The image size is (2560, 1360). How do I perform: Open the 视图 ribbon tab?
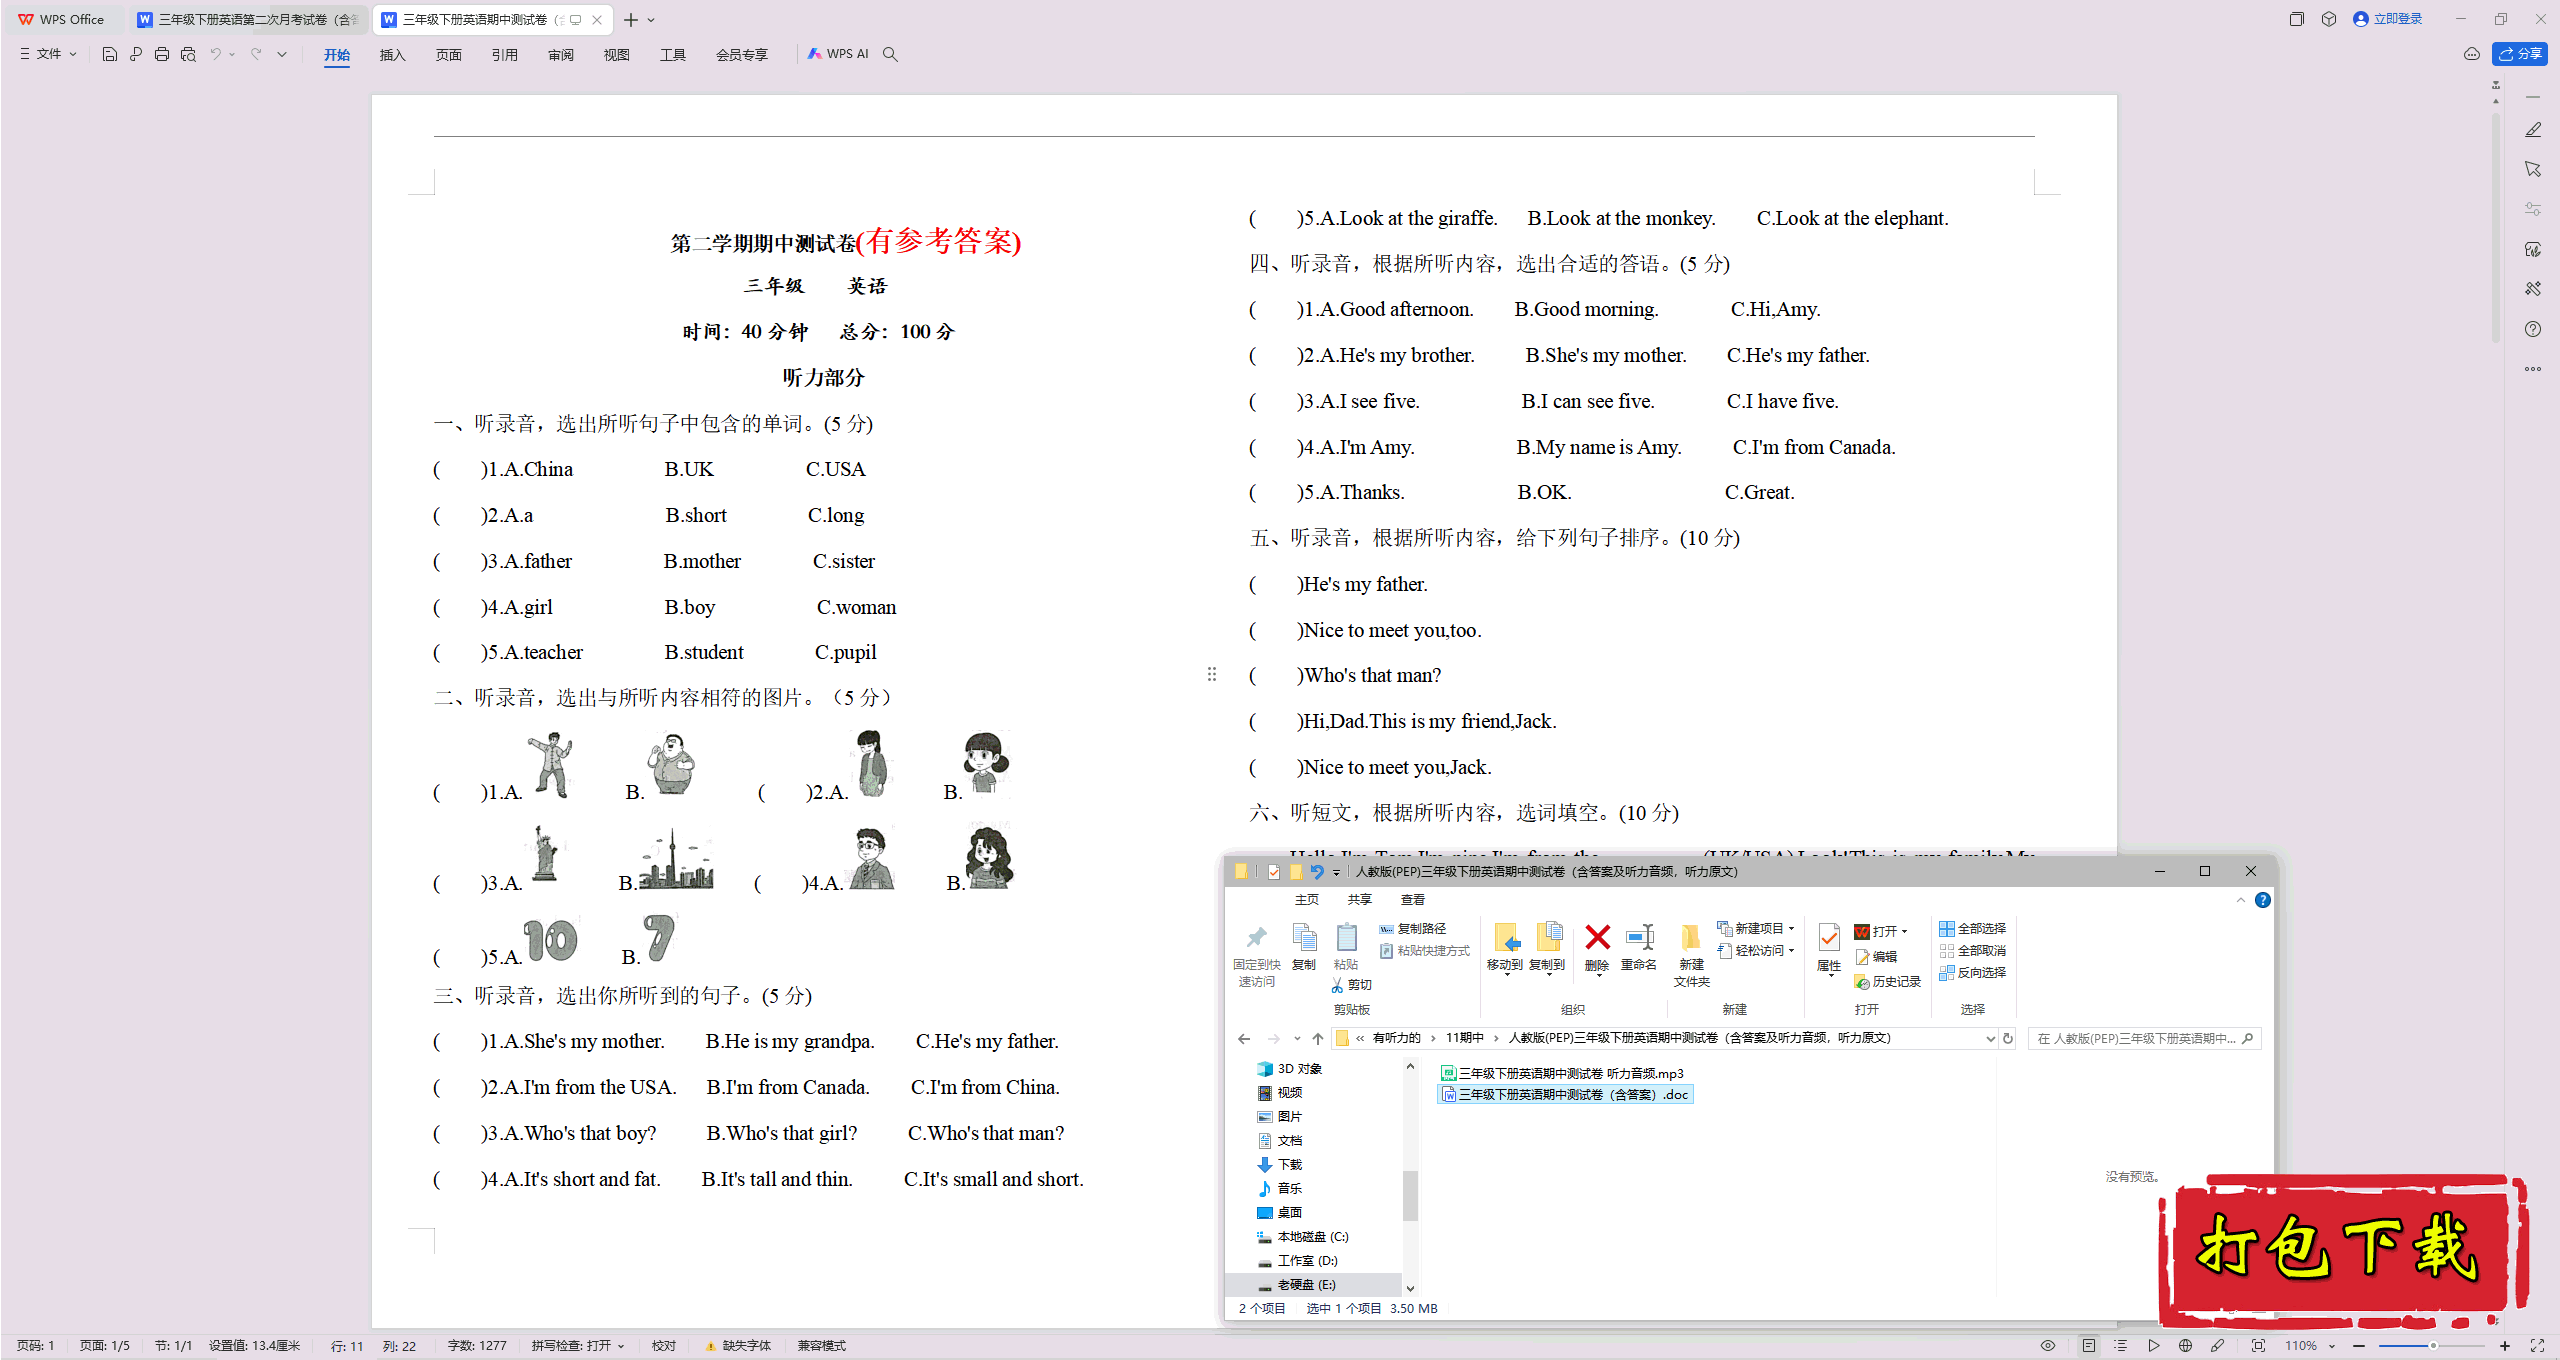coord(616,55)
